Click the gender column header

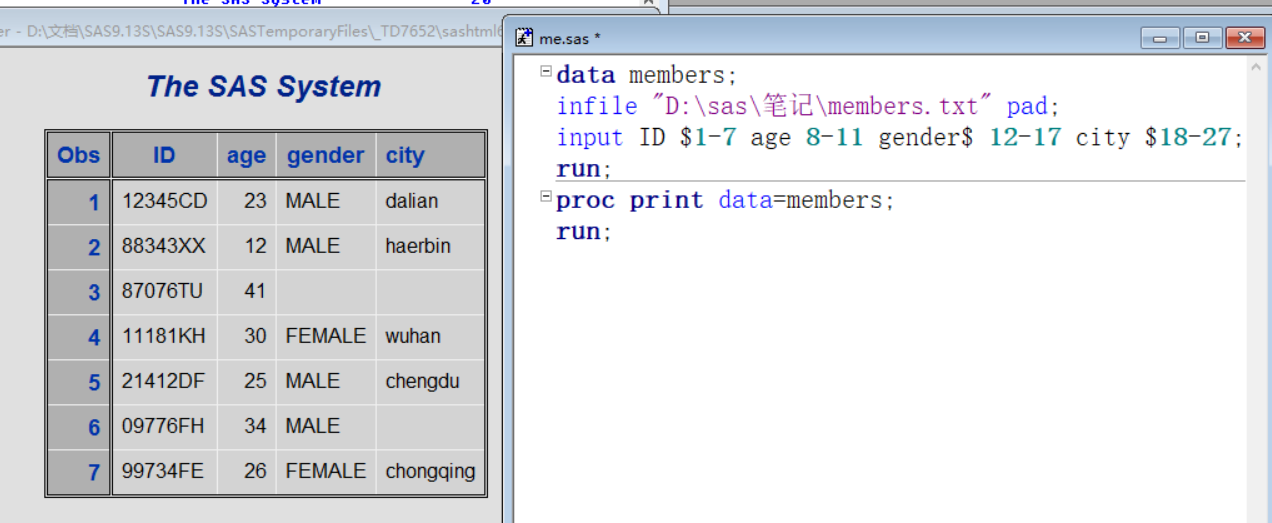click(x=326, y=155)
